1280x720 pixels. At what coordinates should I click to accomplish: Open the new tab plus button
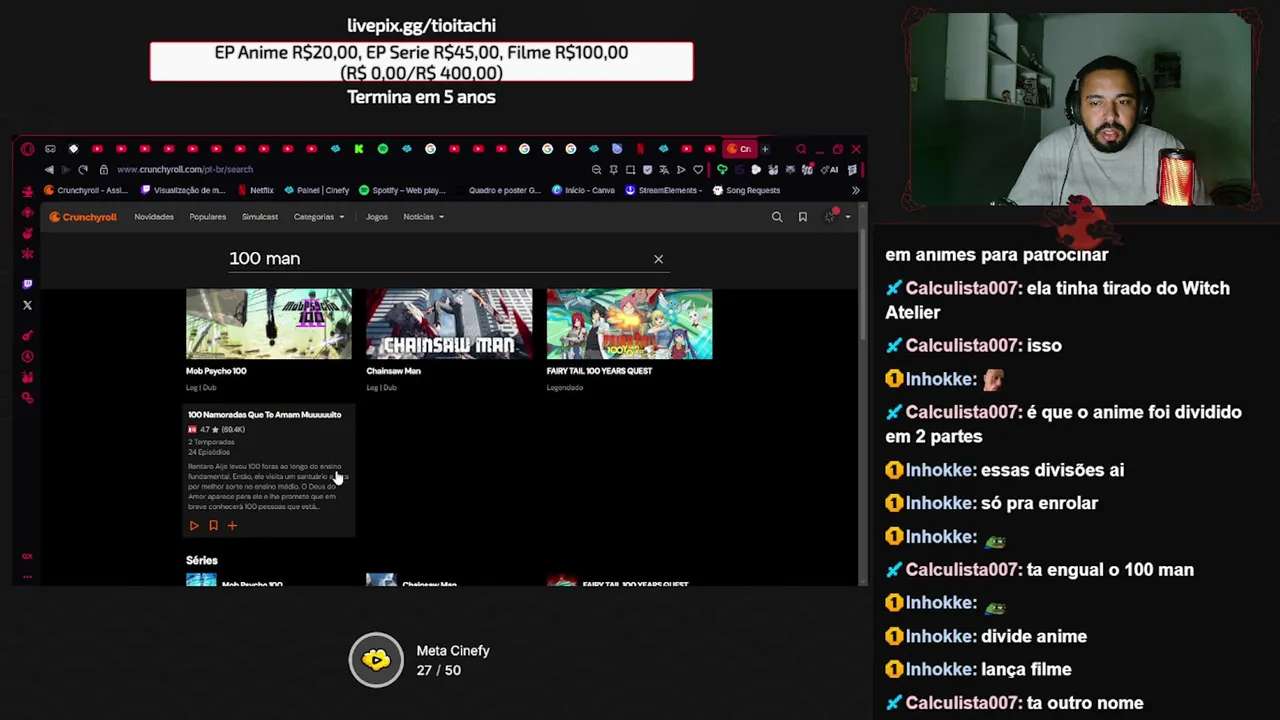click(765, 149)
